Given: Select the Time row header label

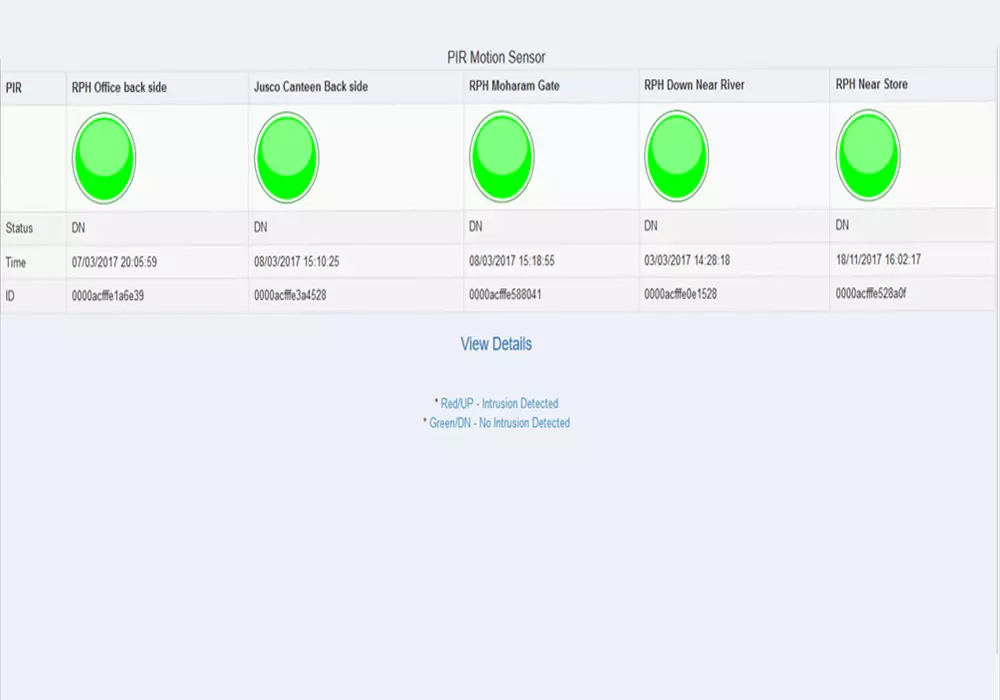Looking at the screenshot, I should coord(17,262).
